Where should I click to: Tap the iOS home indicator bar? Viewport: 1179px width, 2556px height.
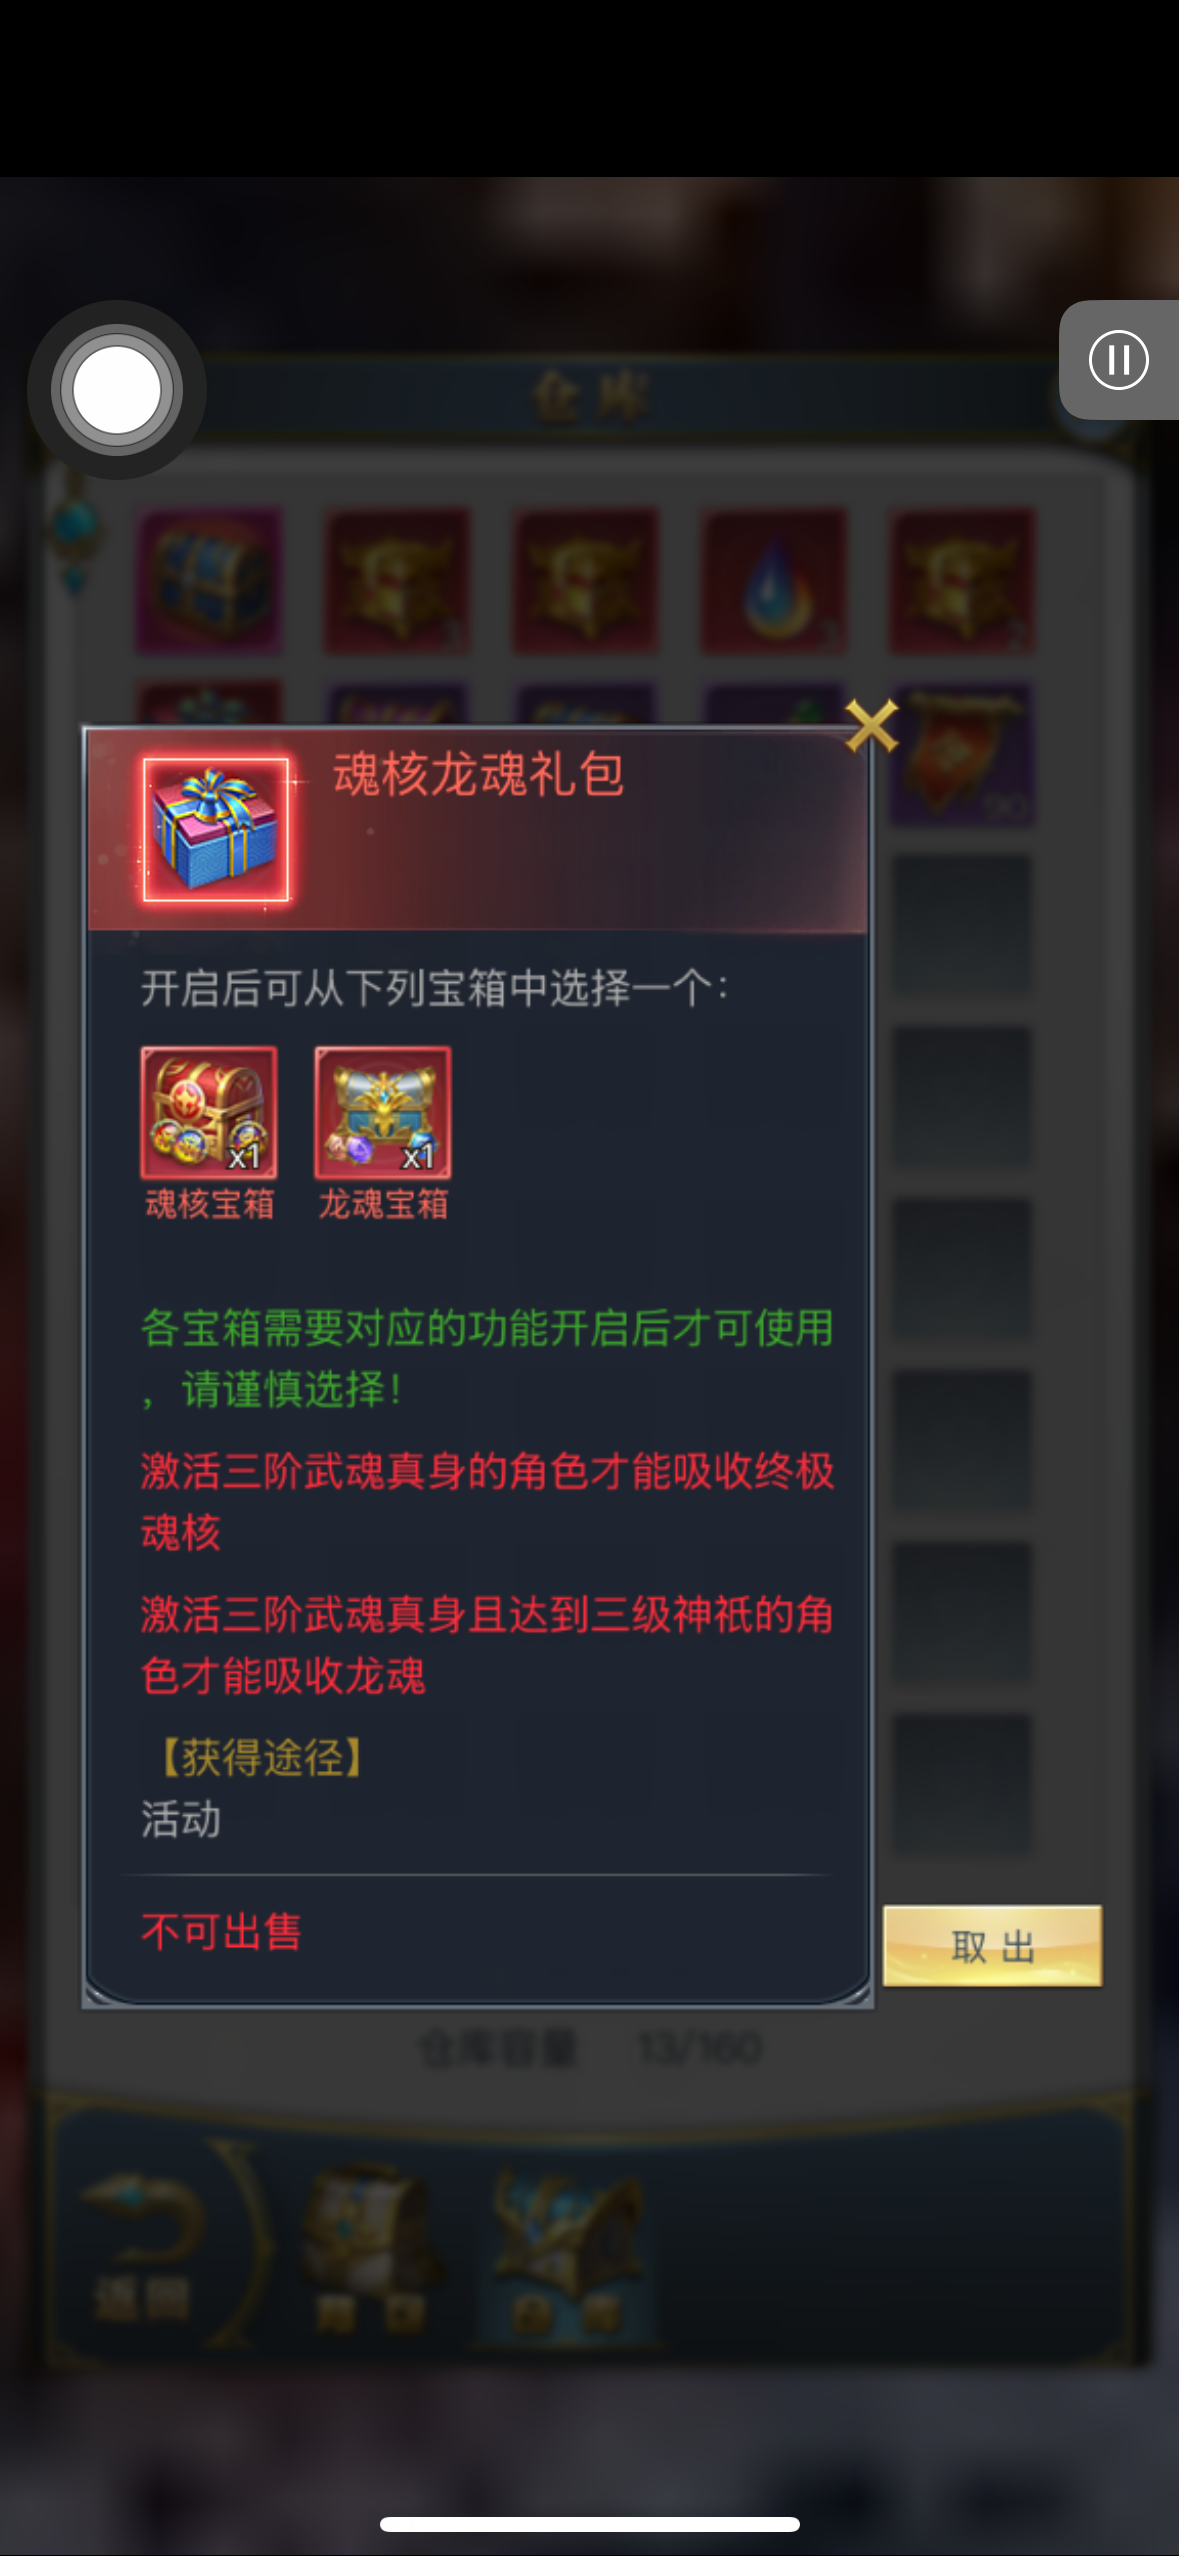[589, 2524]
